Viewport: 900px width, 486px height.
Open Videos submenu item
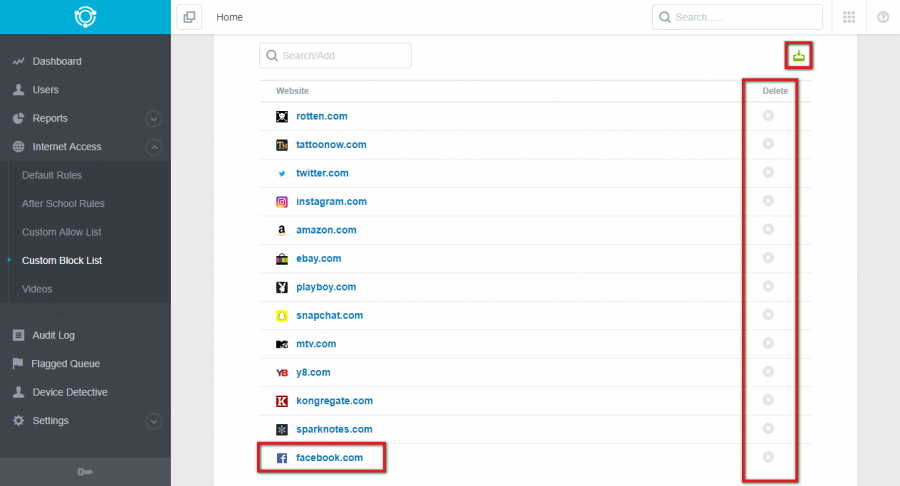37,289
